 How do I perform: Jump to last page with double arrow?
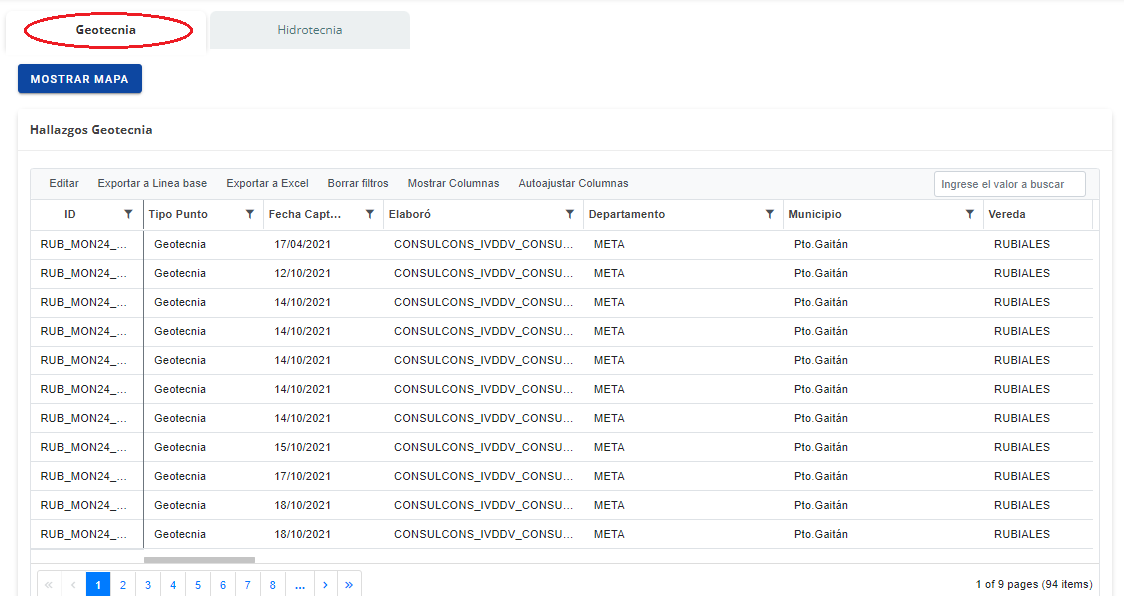point(349,585)
